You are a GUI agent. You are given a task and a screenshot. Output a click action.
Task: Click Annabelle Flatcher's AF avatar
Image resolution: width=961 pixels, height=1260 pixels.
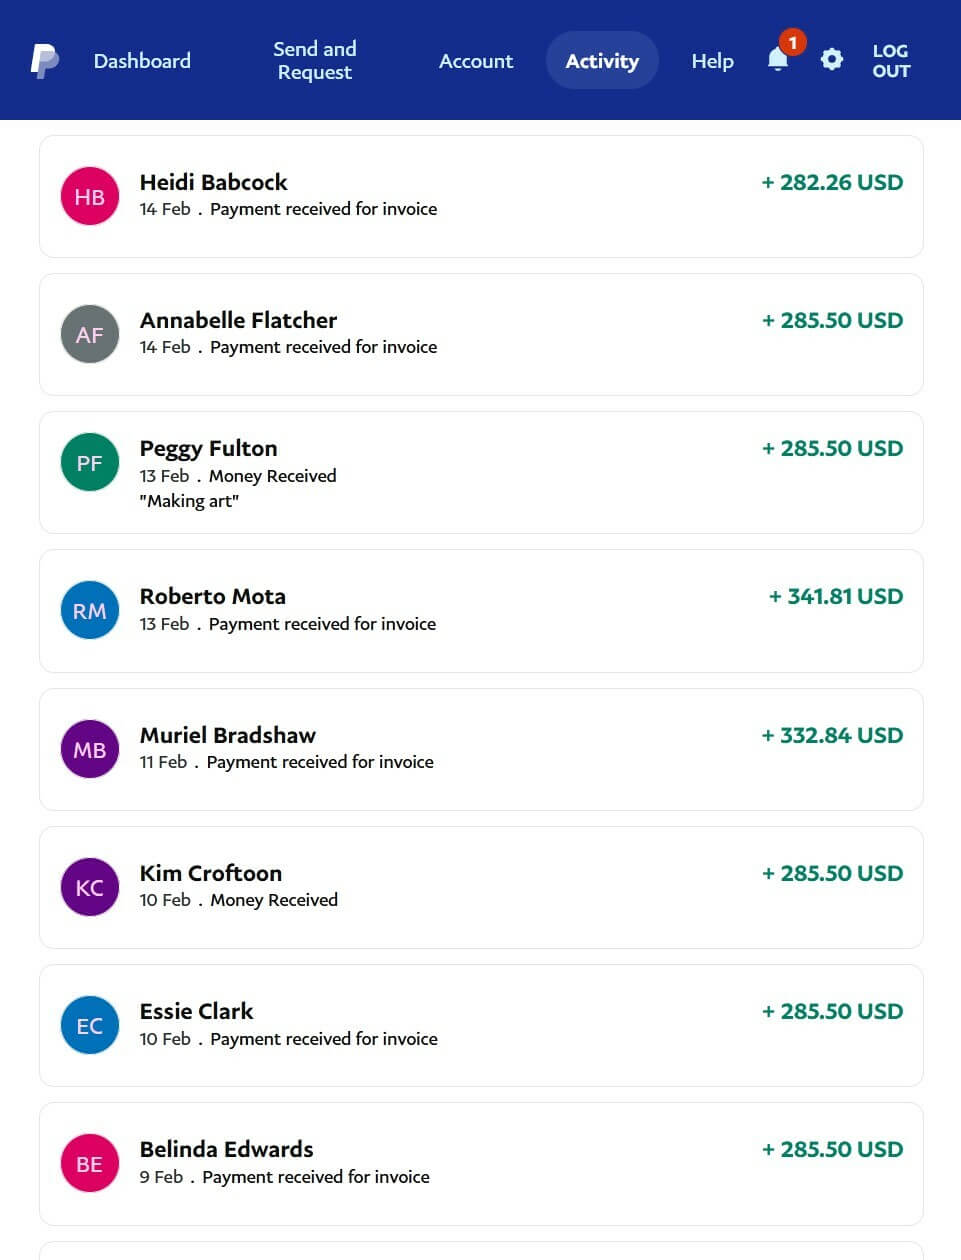click(x=90, y=334)
